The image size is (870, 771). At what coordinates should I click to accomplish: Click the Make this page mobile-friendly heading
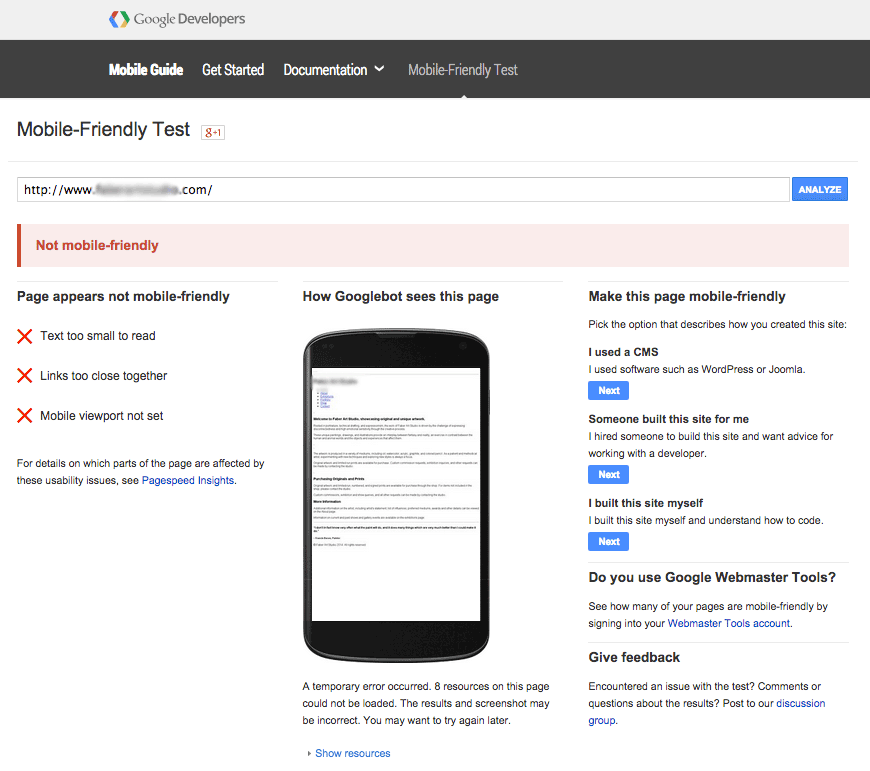(x=687, y=297)
